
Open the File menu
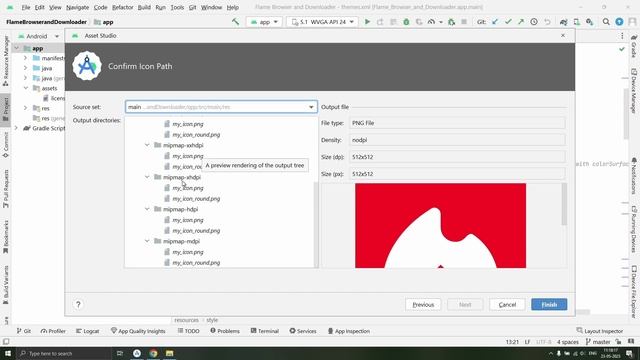[x=26, y=7]
